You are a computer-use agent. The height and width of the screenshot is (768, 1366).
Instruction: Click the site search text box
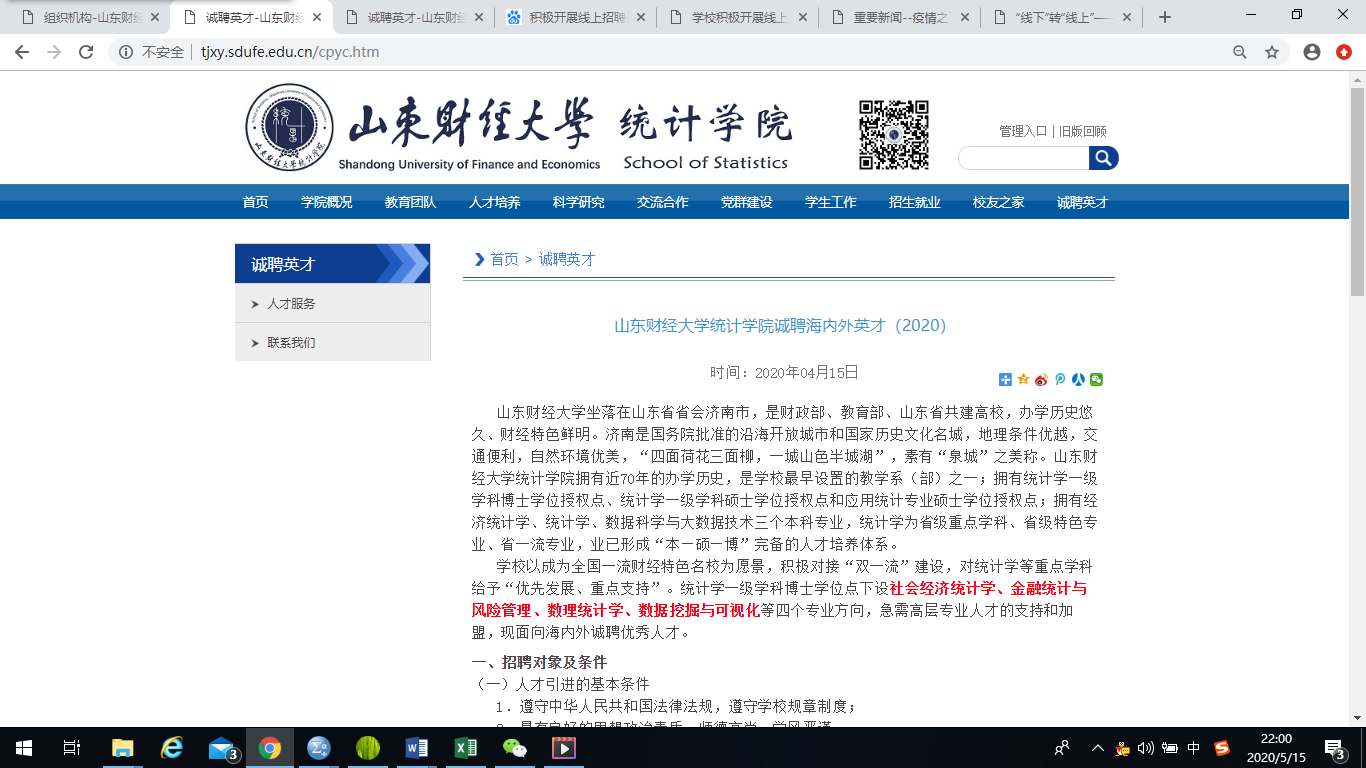click(x=1023, y=158)
